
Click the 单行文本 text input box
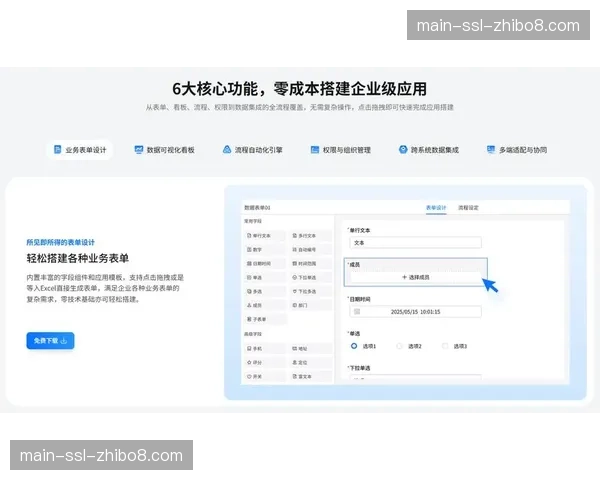click(415, 243)
